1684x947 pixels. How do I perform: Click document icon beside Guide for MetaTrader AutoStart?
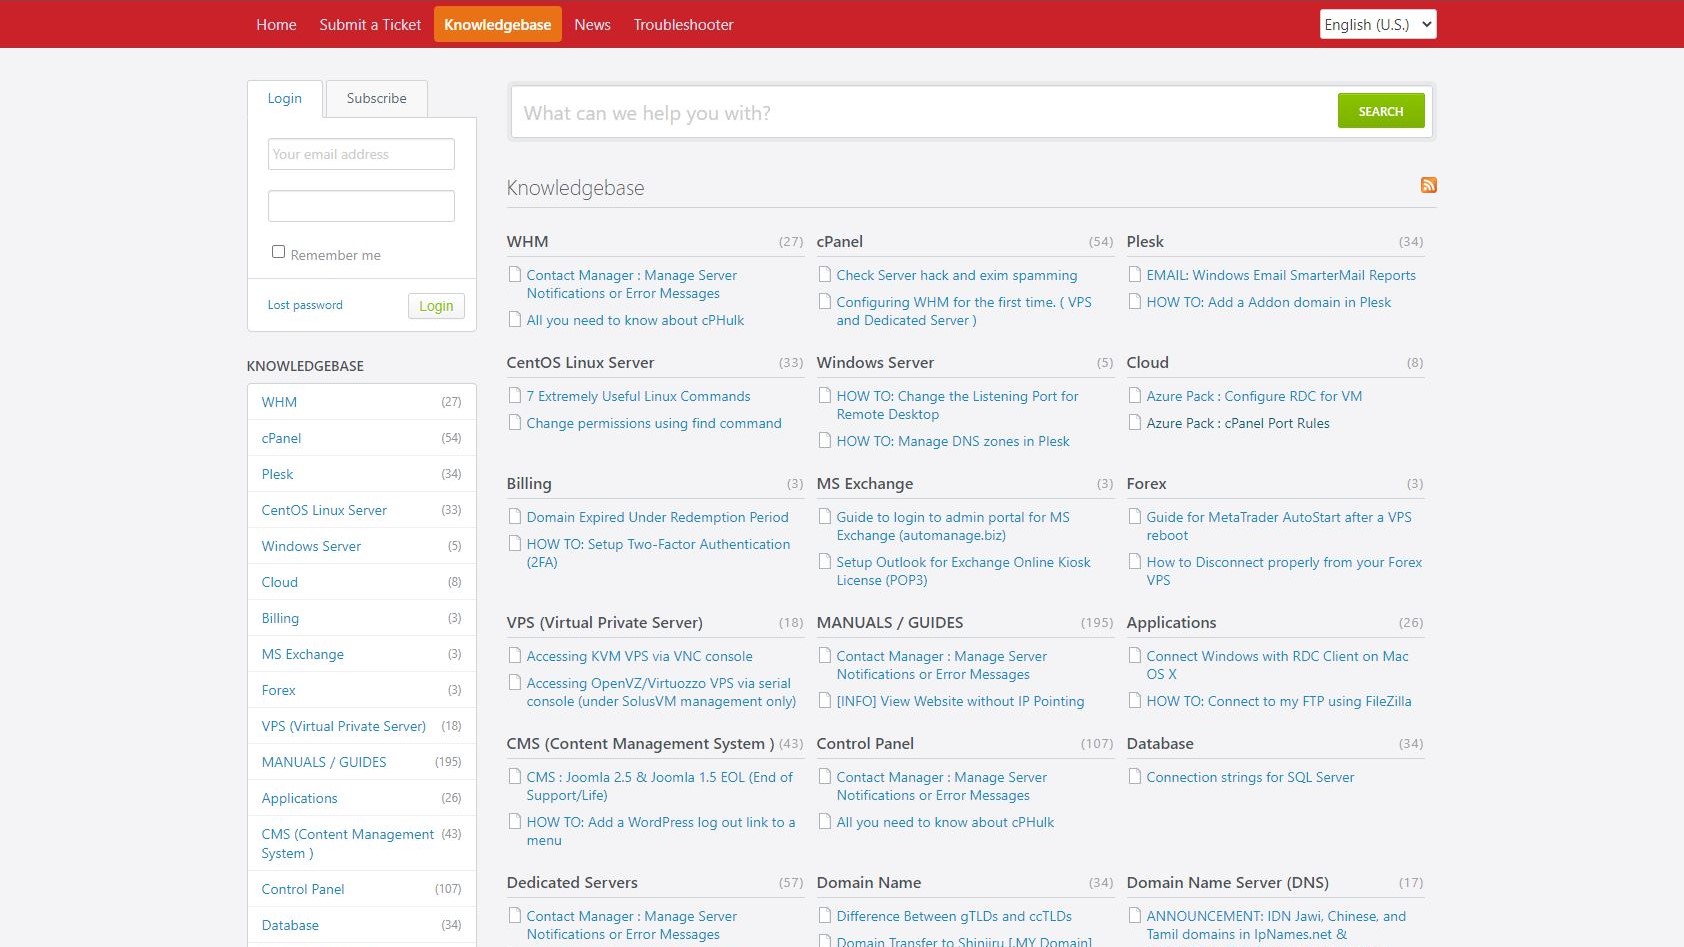tap(1135, 517)
